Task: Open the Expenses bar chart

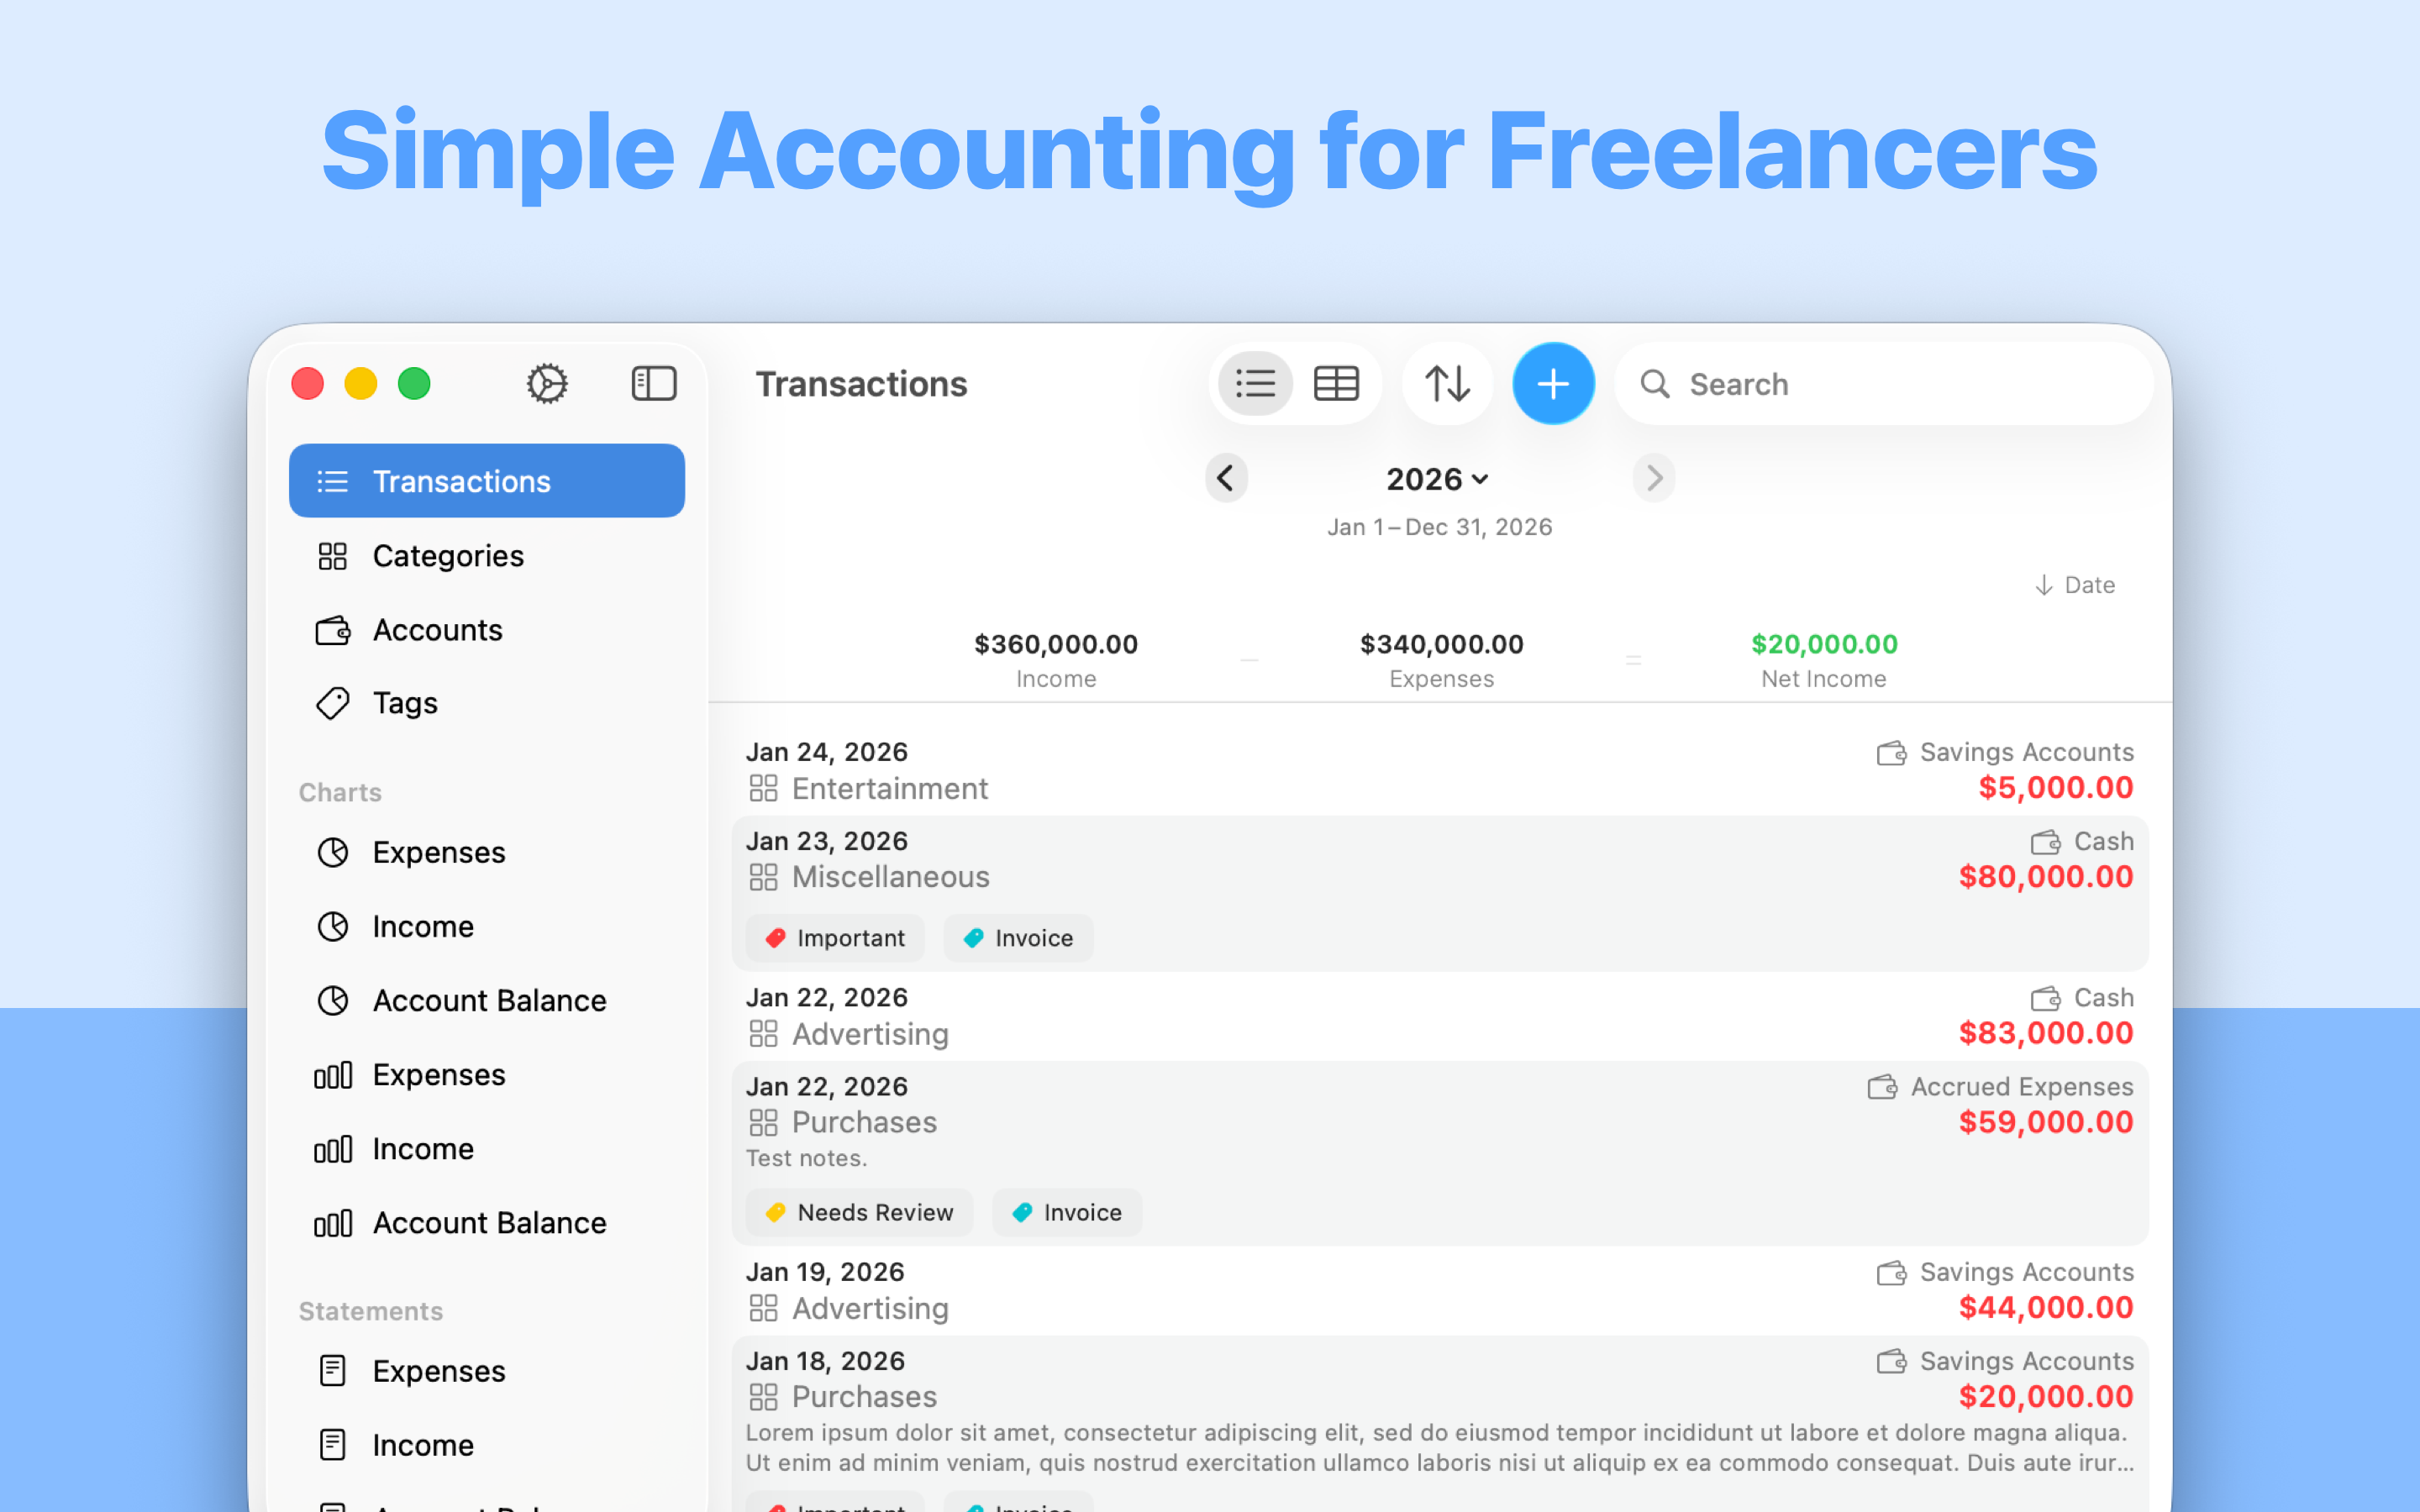Action: (487, 1075)
